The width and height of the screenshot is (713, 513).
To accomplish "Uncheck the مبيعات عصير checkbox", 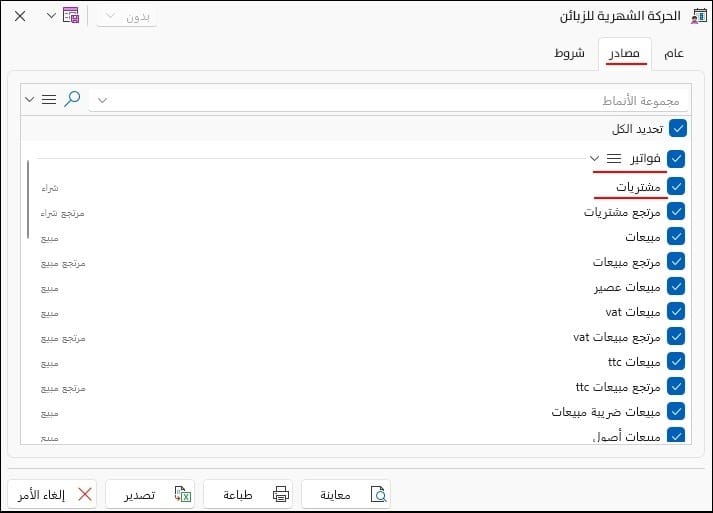I will coord(676,287).
